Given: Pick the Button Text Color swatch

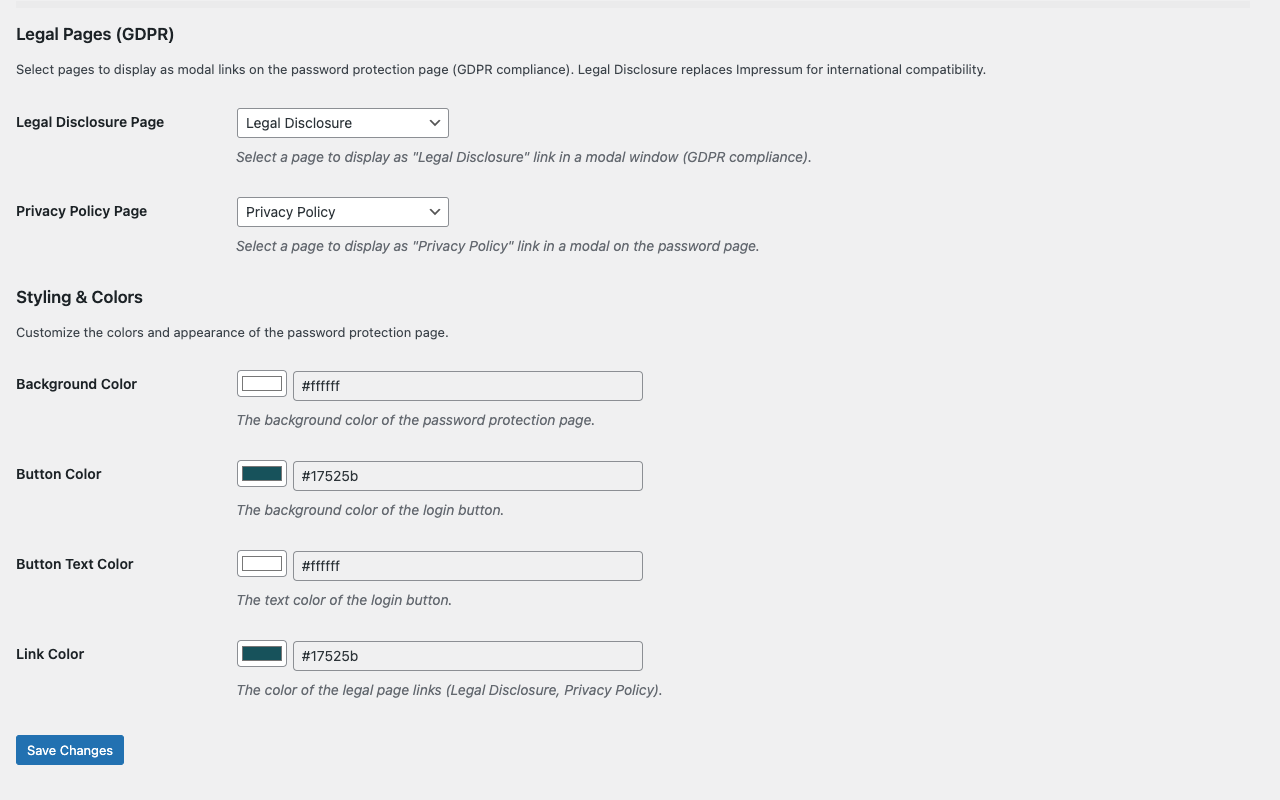Looking at the screenshot, I should [262, 564].
